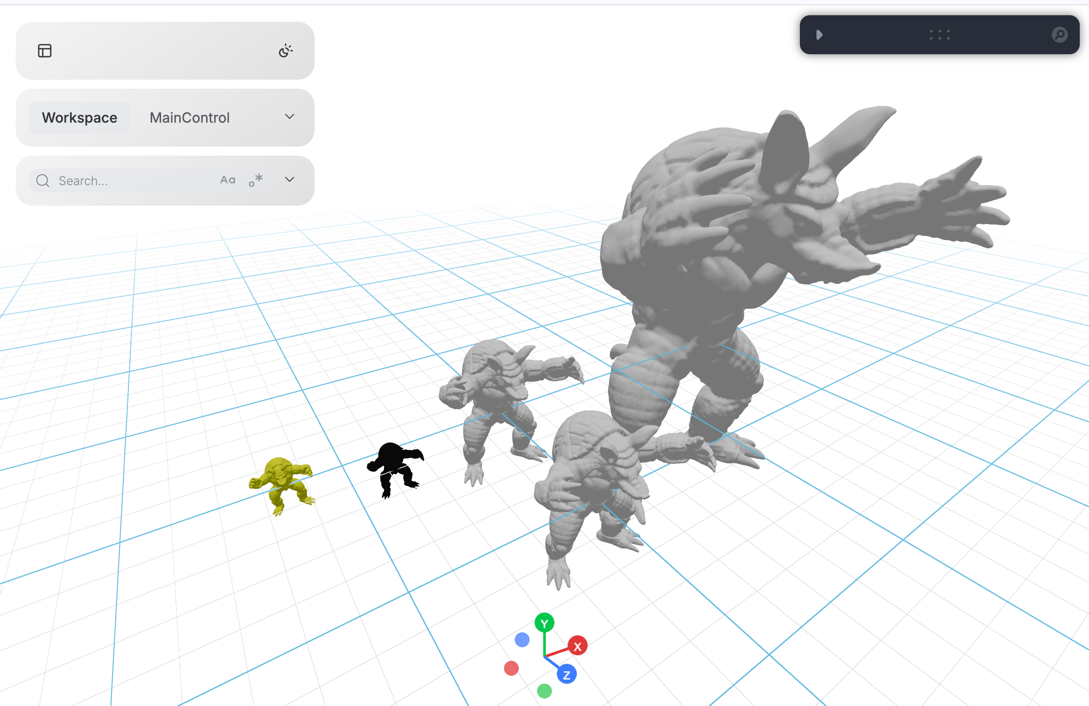Align view to the blue Z axis
Screen dimensions: 1089x706
click(567, 674)
